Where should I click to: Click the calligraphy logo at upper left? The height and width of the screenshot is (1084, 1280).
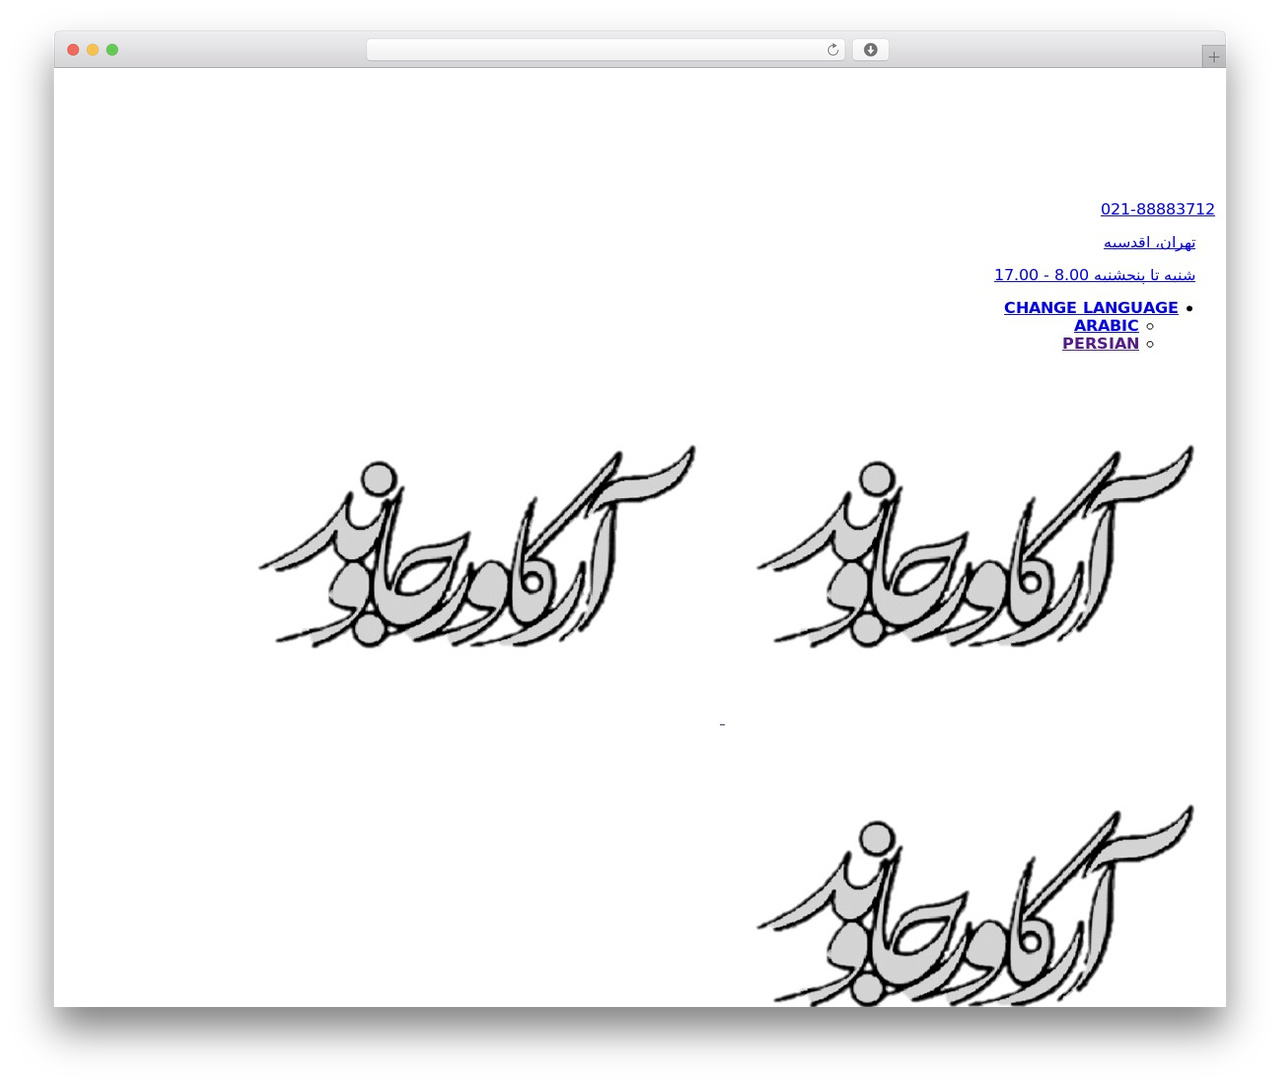pos(477,546)
